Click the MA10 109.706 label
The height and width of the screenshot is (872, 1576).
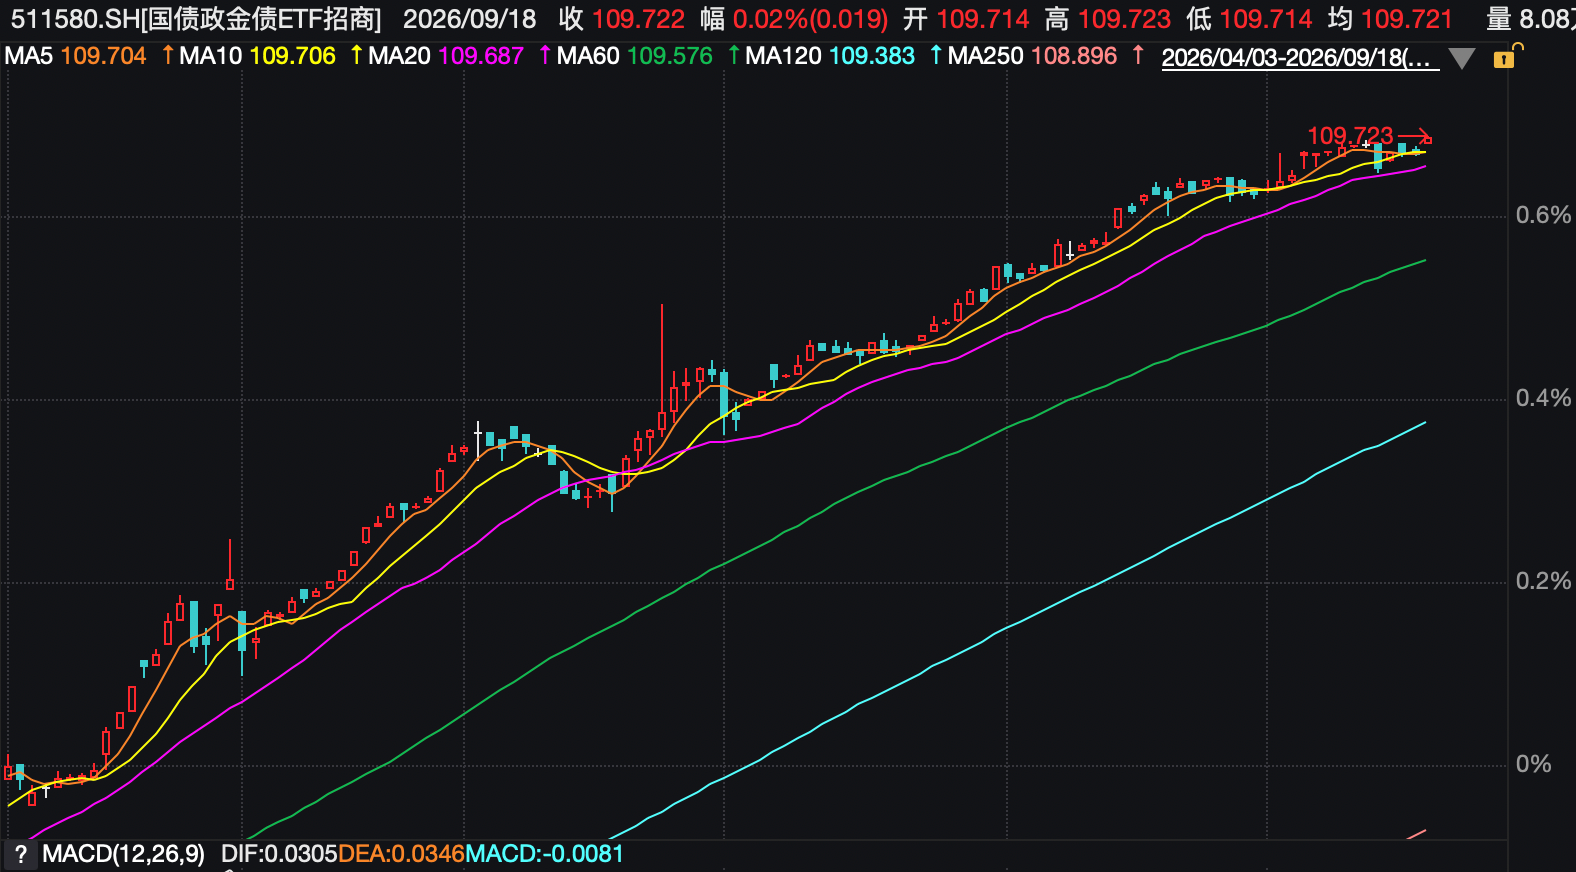(257, 56)
